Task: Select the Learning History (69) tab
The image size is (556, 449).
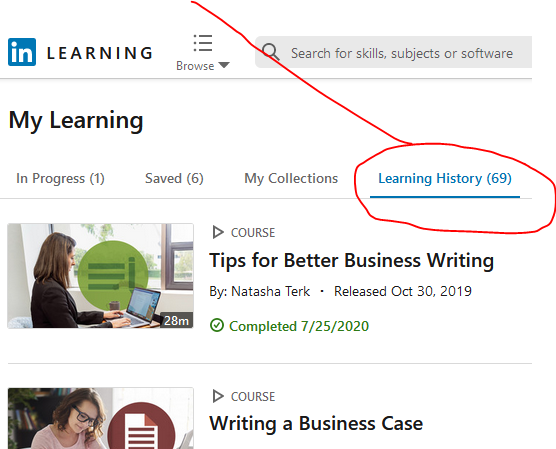Action: point(445,178)
